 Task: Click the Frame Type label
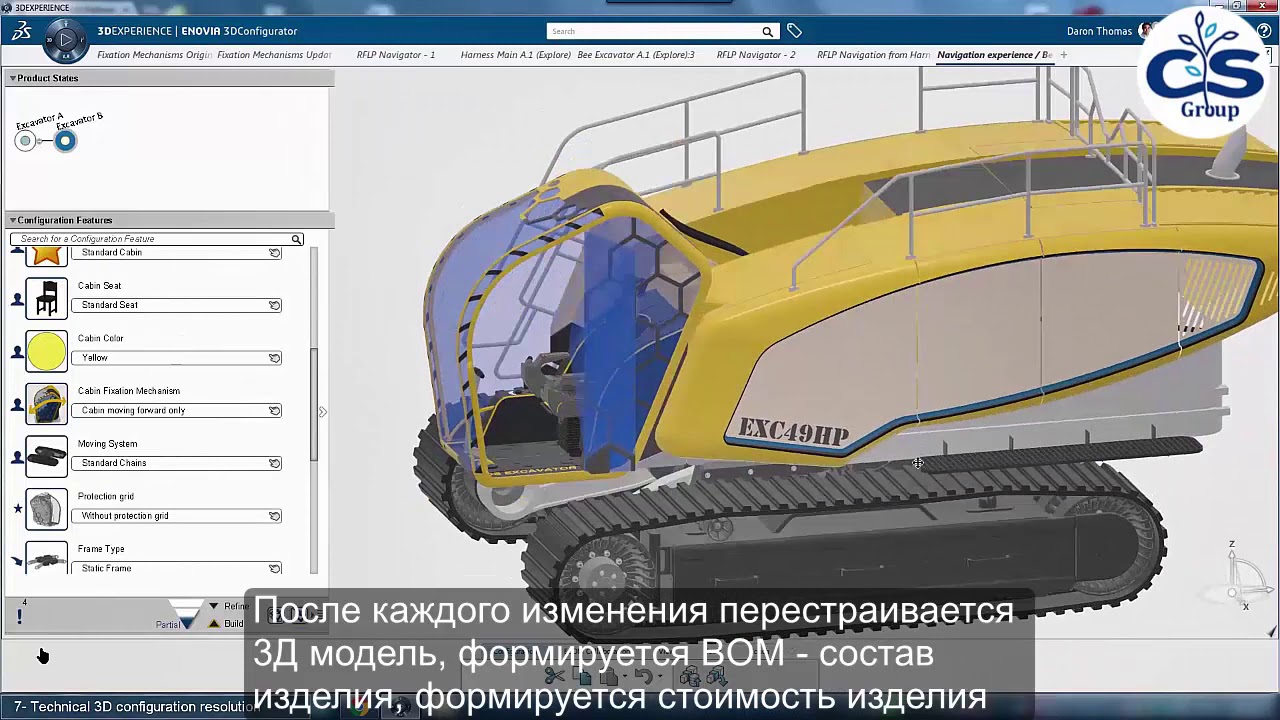(x=101, y=549)
